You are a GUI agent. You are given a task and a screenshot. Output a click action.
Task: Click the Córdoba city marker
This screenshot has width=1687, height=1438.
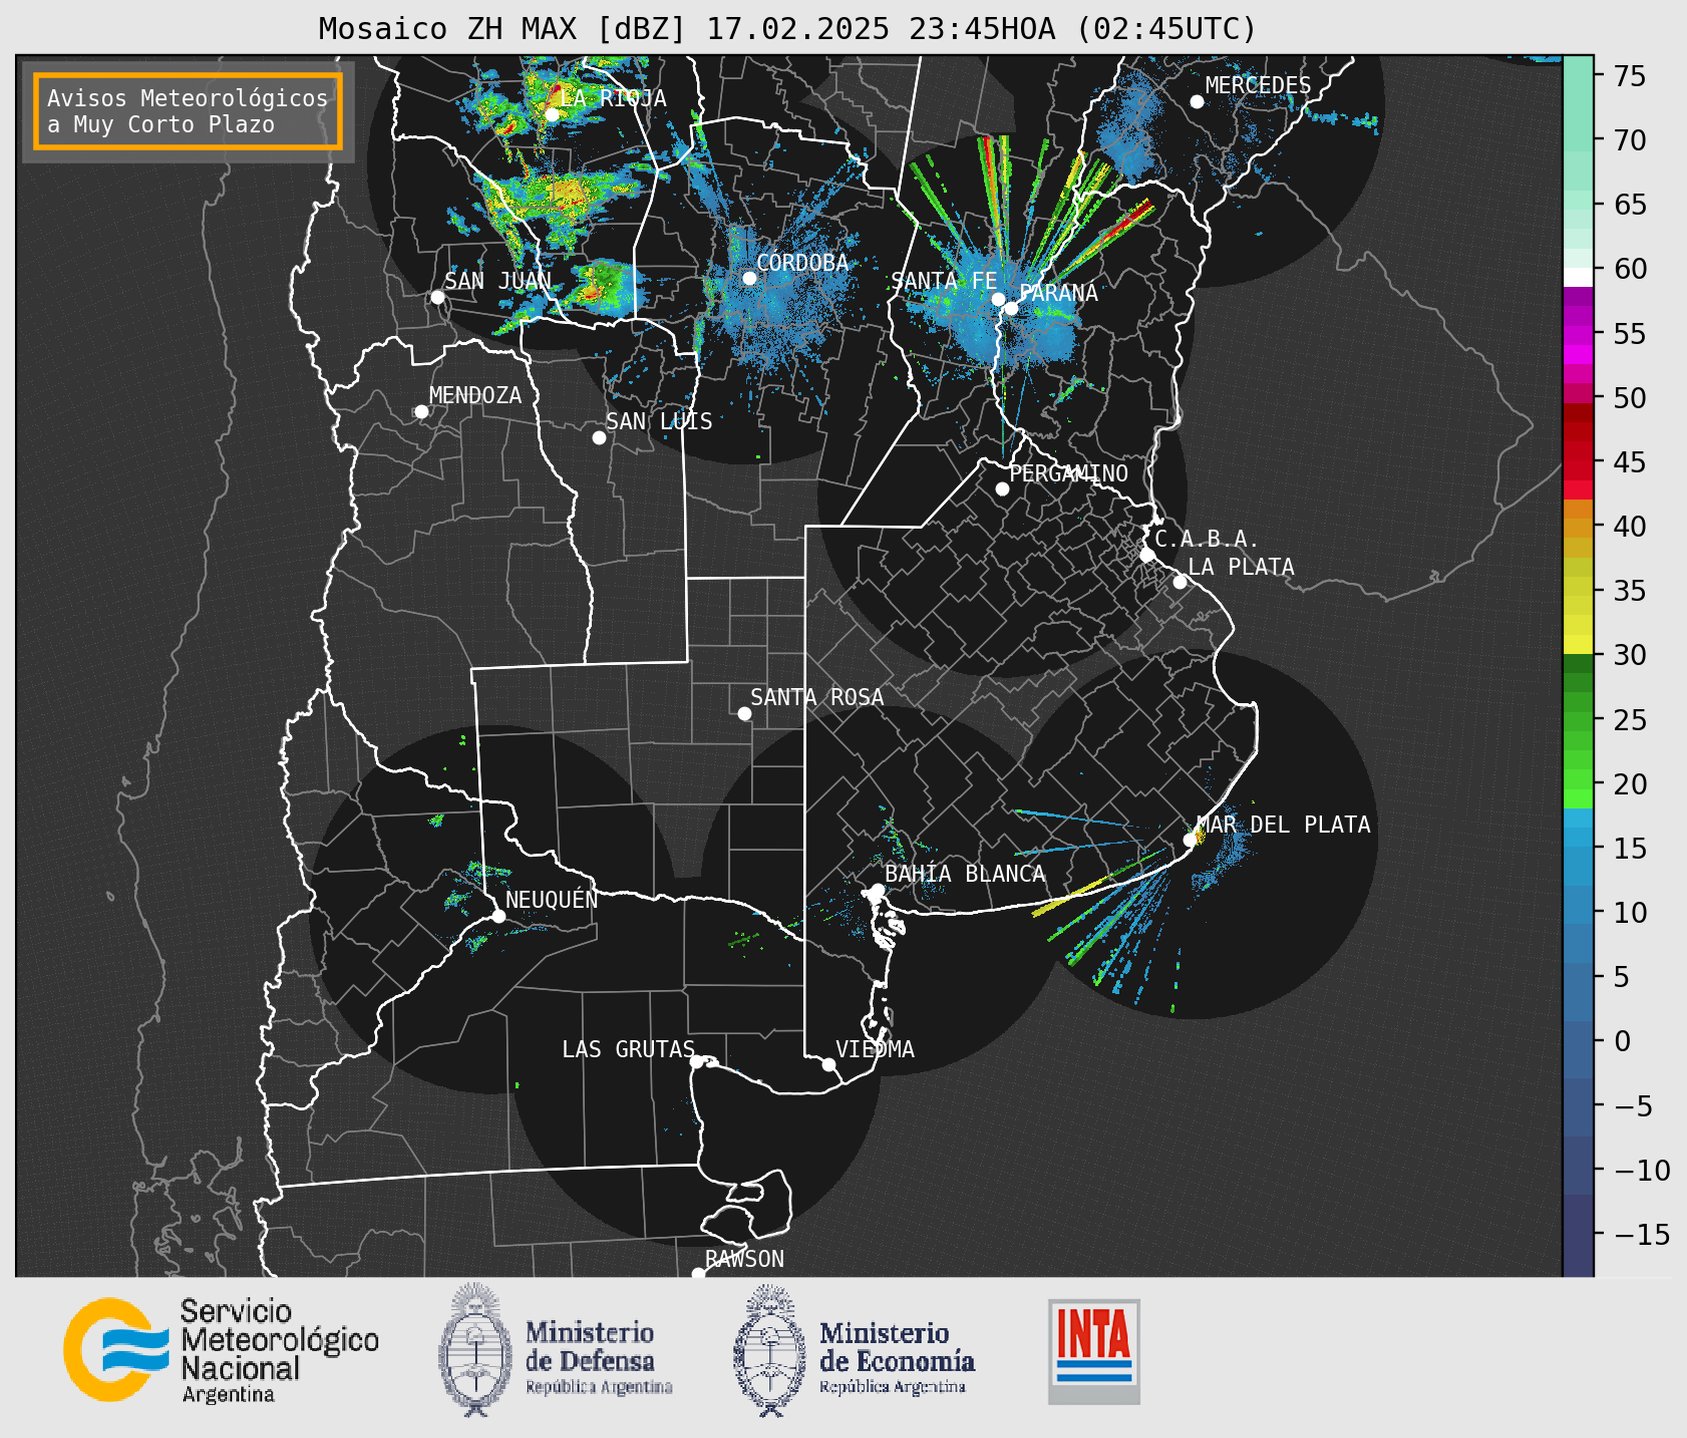[x=749, y=278]
